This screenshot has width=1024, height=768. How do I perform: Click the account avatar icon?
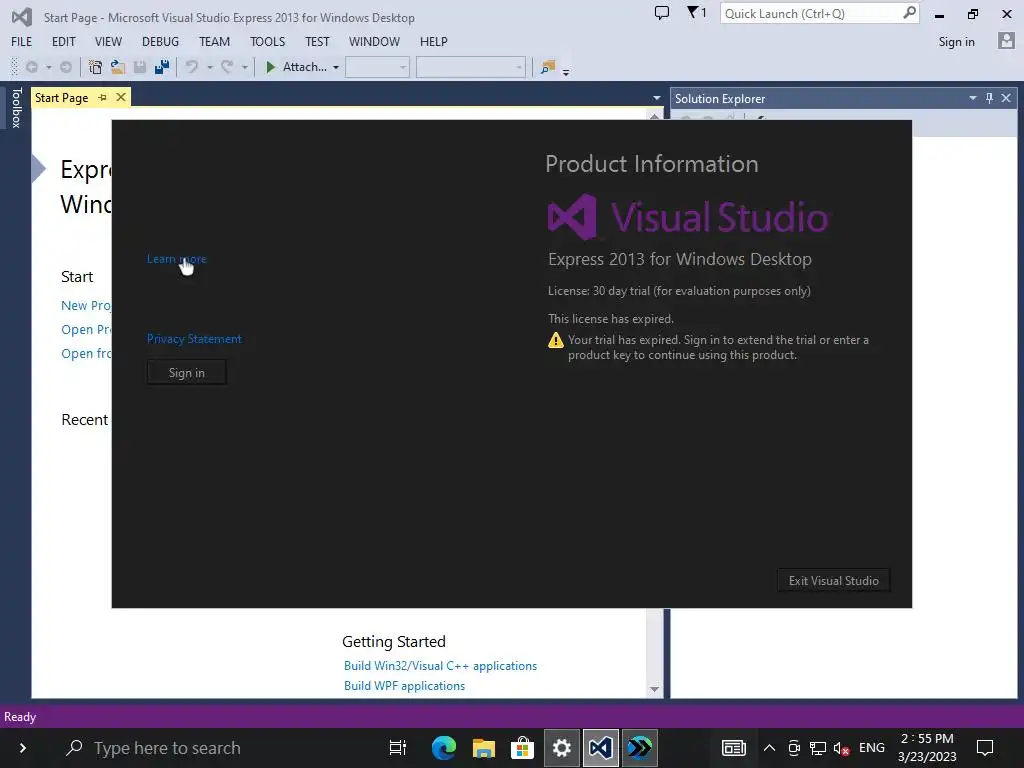click(x=1006, y=41)
